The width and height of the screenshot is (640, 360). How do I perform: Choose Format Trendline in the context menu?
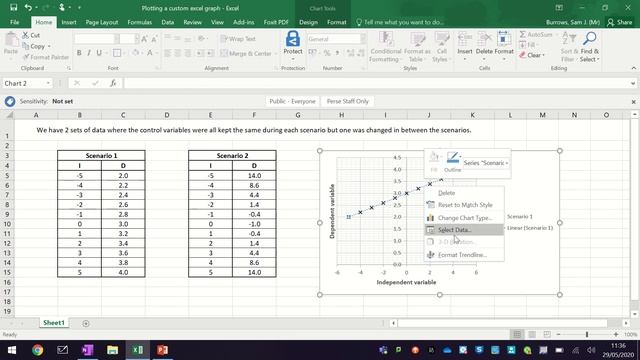click(x=464, y=255)
